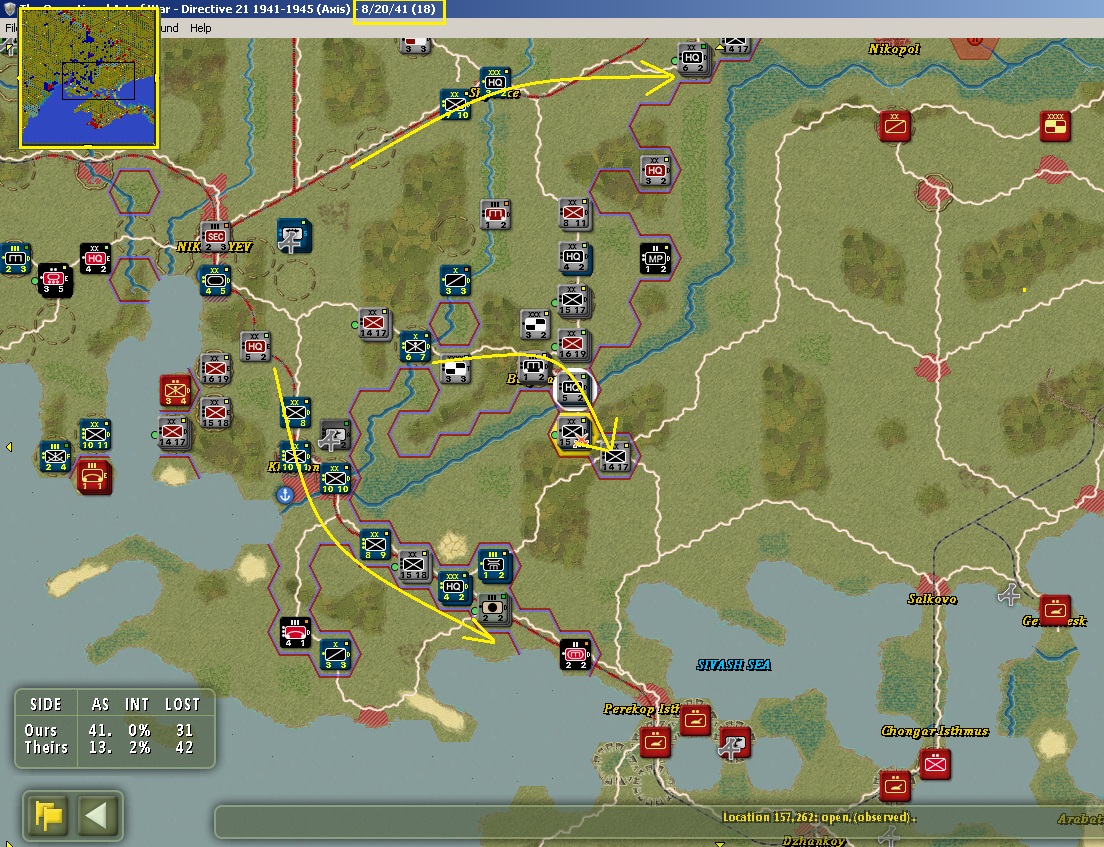Select the gray artillery unit with red symbol 1 2
The image size is (1104, 847).
coord(496,214)
